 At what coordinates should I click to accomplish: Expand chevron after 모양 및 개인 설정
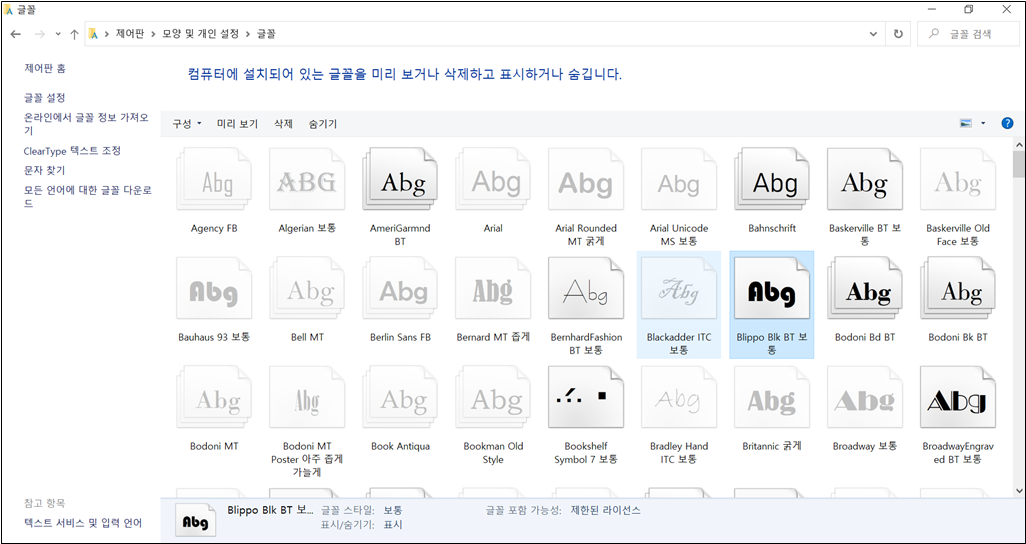coord(250,34)
